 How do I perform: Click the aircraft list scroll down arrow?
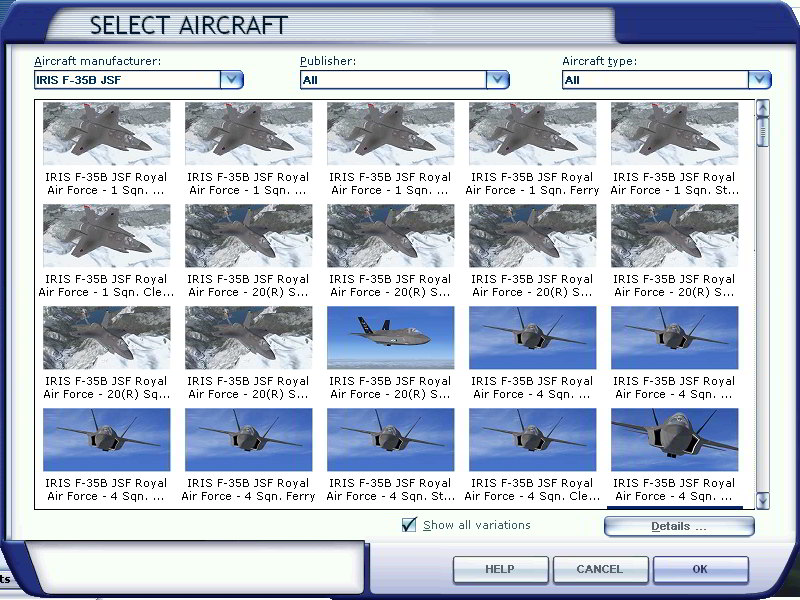763,500
